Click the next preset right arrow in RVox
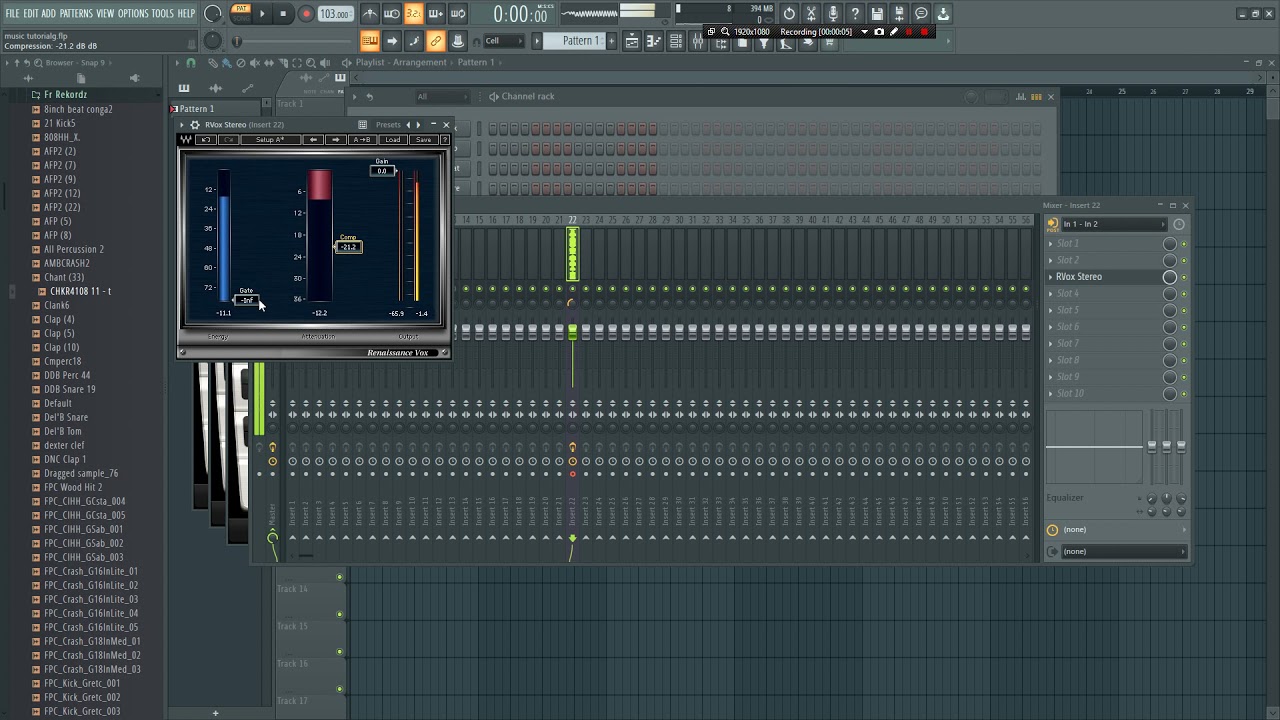This screenshot has height=720, width=1280. 419,125
